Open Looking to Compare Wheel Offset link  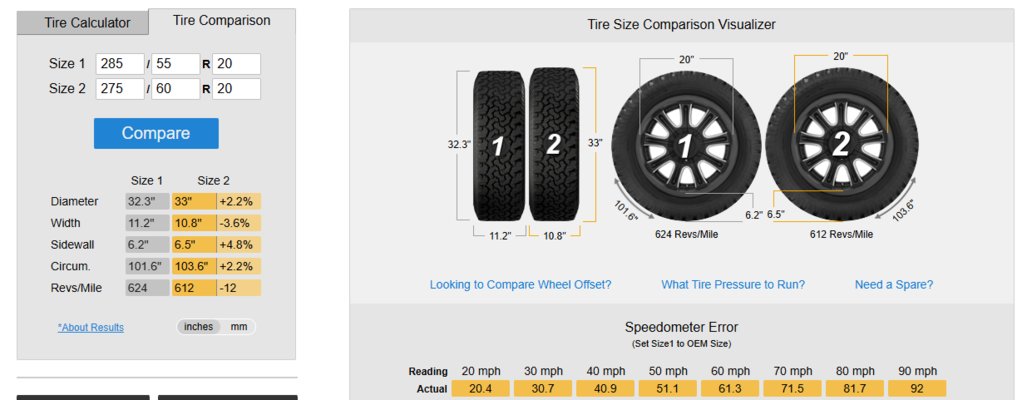pos(520,285)
